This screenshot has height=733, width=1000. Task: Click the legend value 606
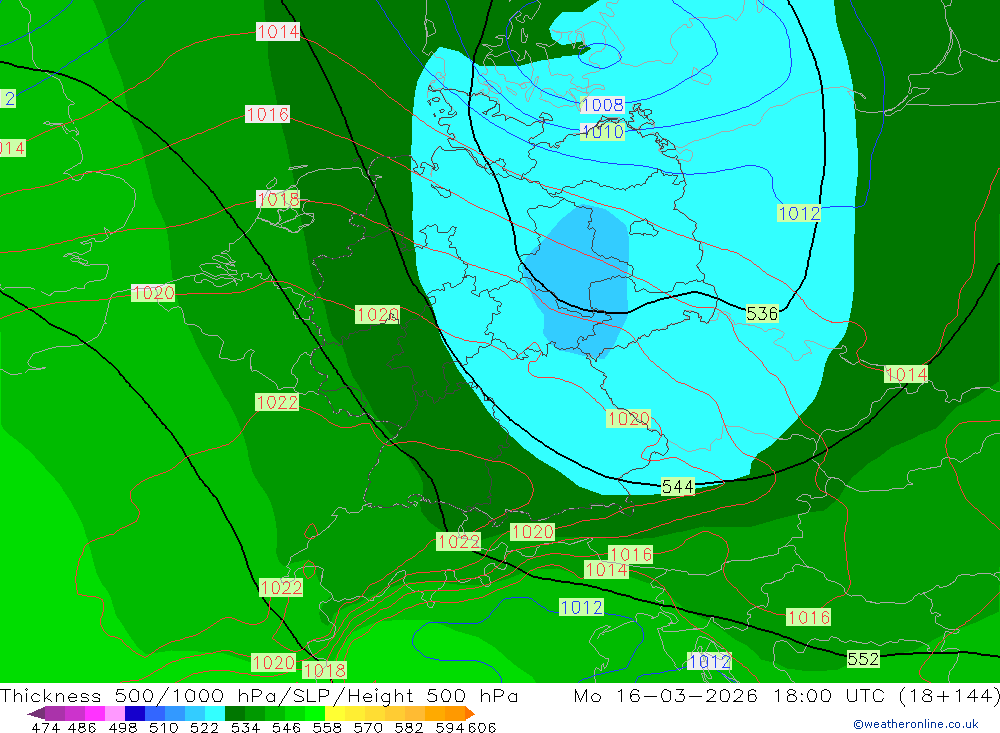[482, 728]
